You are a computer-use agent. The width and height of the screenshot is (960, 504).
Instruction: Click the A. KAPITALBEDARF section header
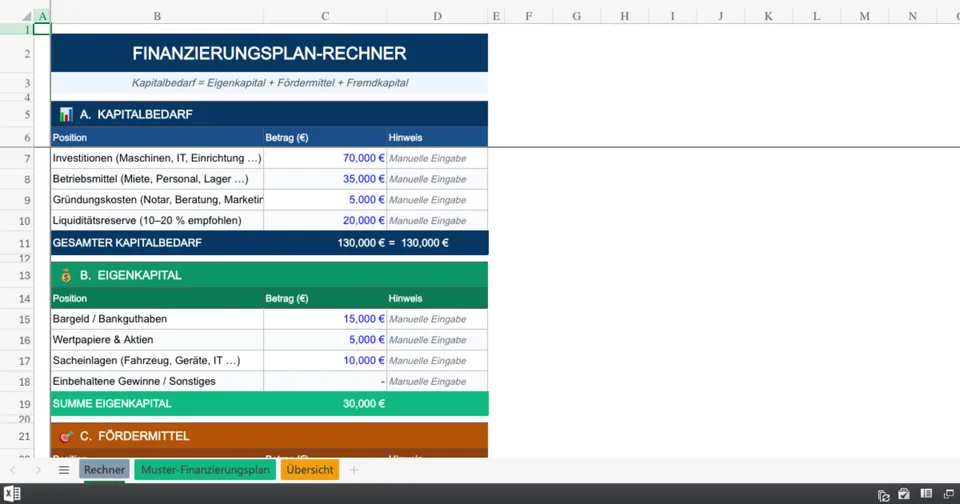[269, 115]
